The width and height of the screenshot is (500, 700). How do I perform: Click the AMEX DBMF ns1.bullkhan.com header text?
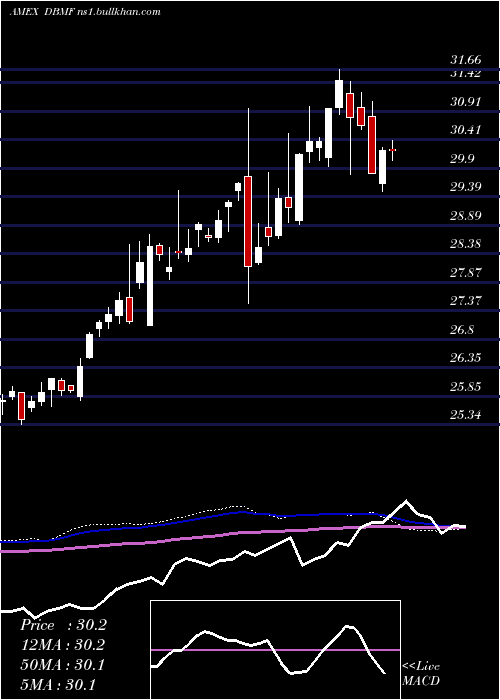pos(85,12)
